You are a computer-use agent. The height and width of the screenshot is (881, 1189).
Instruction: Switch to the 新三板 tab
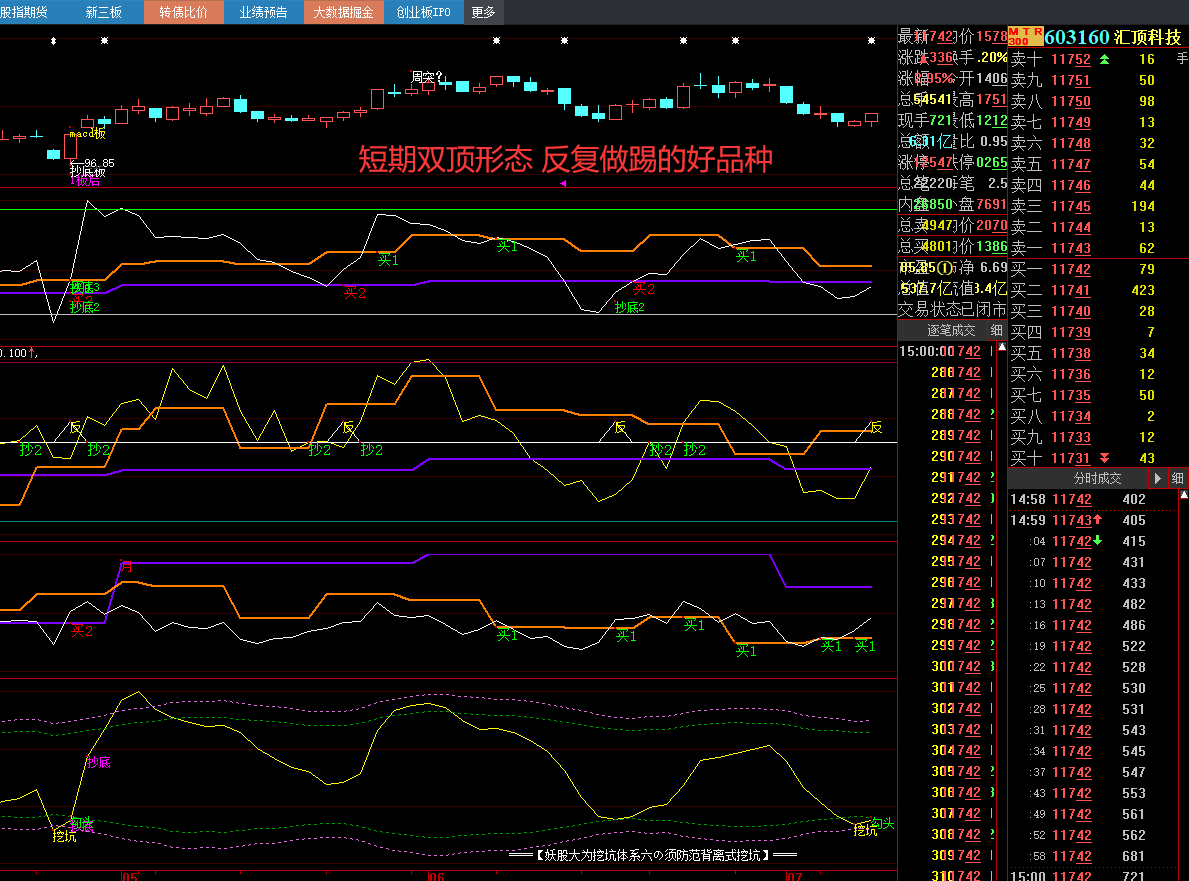click(104, 12)
